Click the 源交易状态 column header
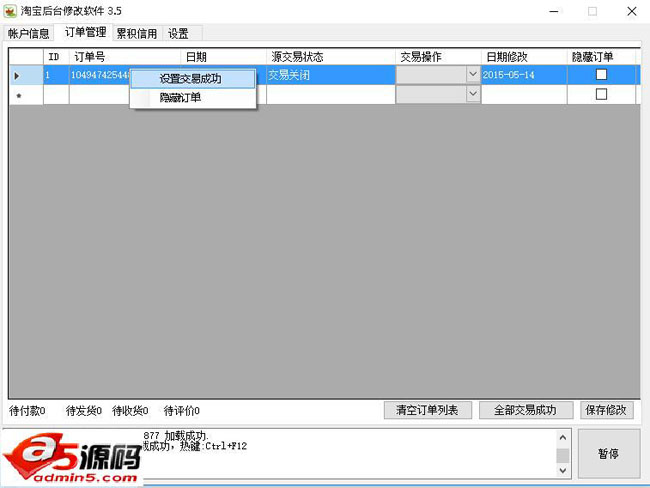Screen dimensions: 650x488 pos(331,57)
